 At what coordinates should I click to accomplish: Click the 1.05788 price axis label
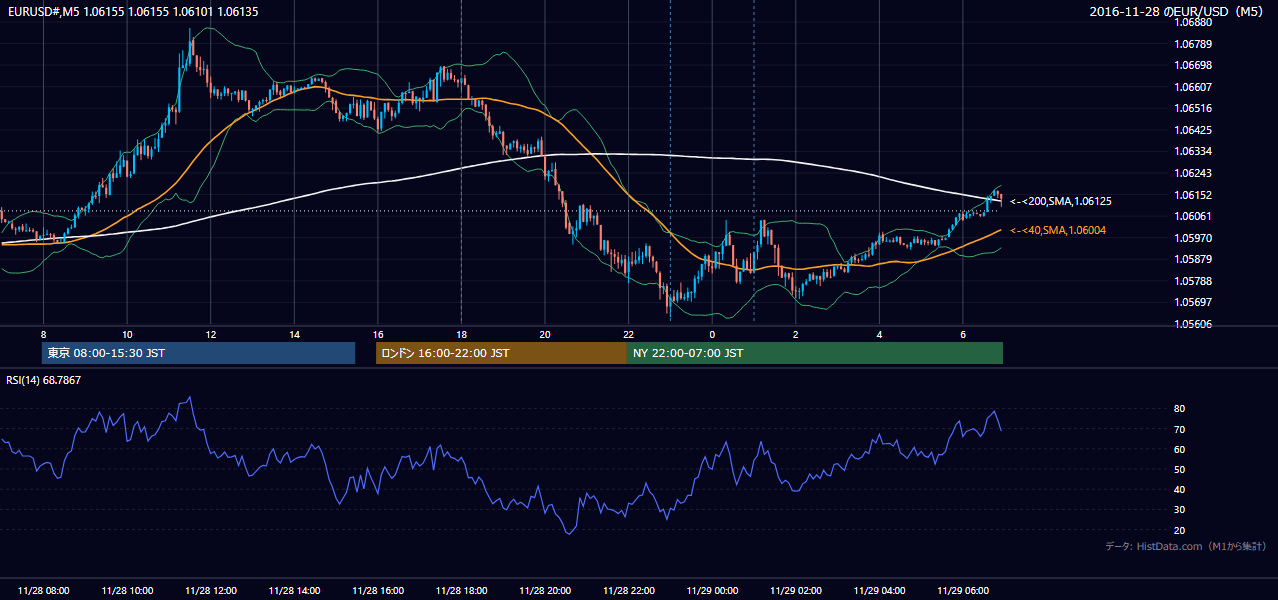1194,281
